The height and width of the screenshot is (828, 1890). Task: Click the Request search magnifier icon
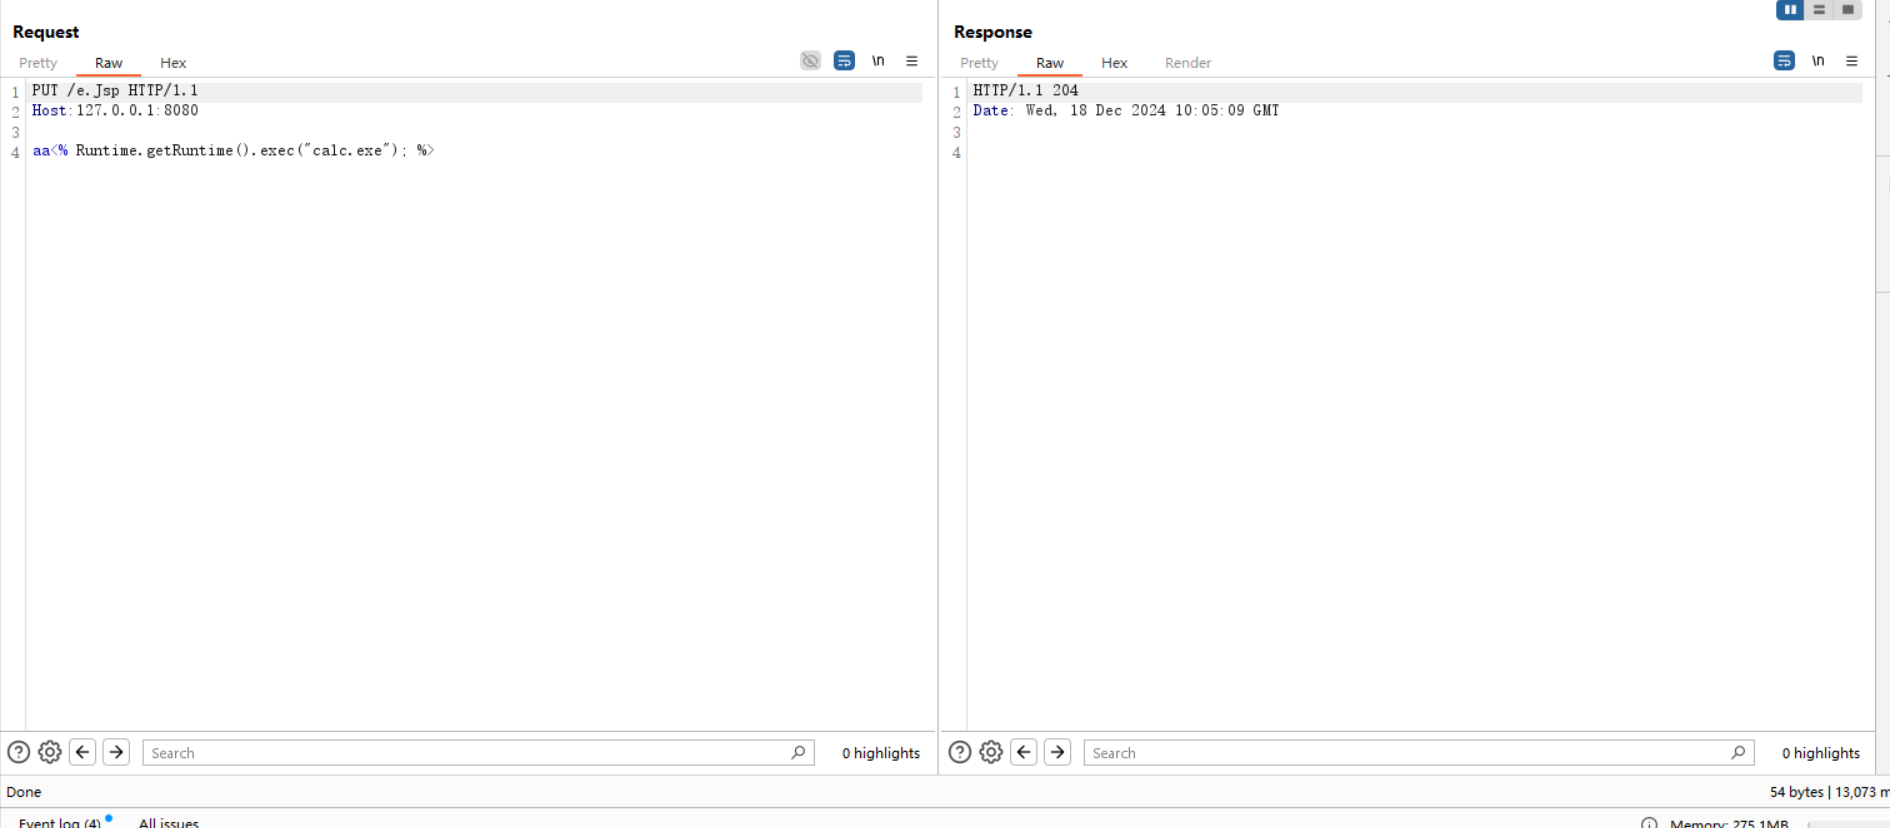798,753
